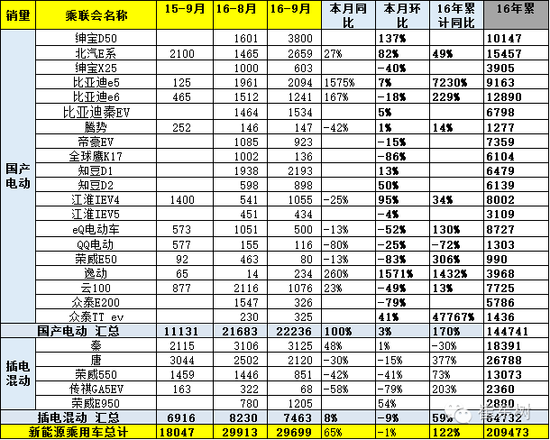Select the 众泰E200 name cell
Screen dimensions: 550x440
[96, 302]
